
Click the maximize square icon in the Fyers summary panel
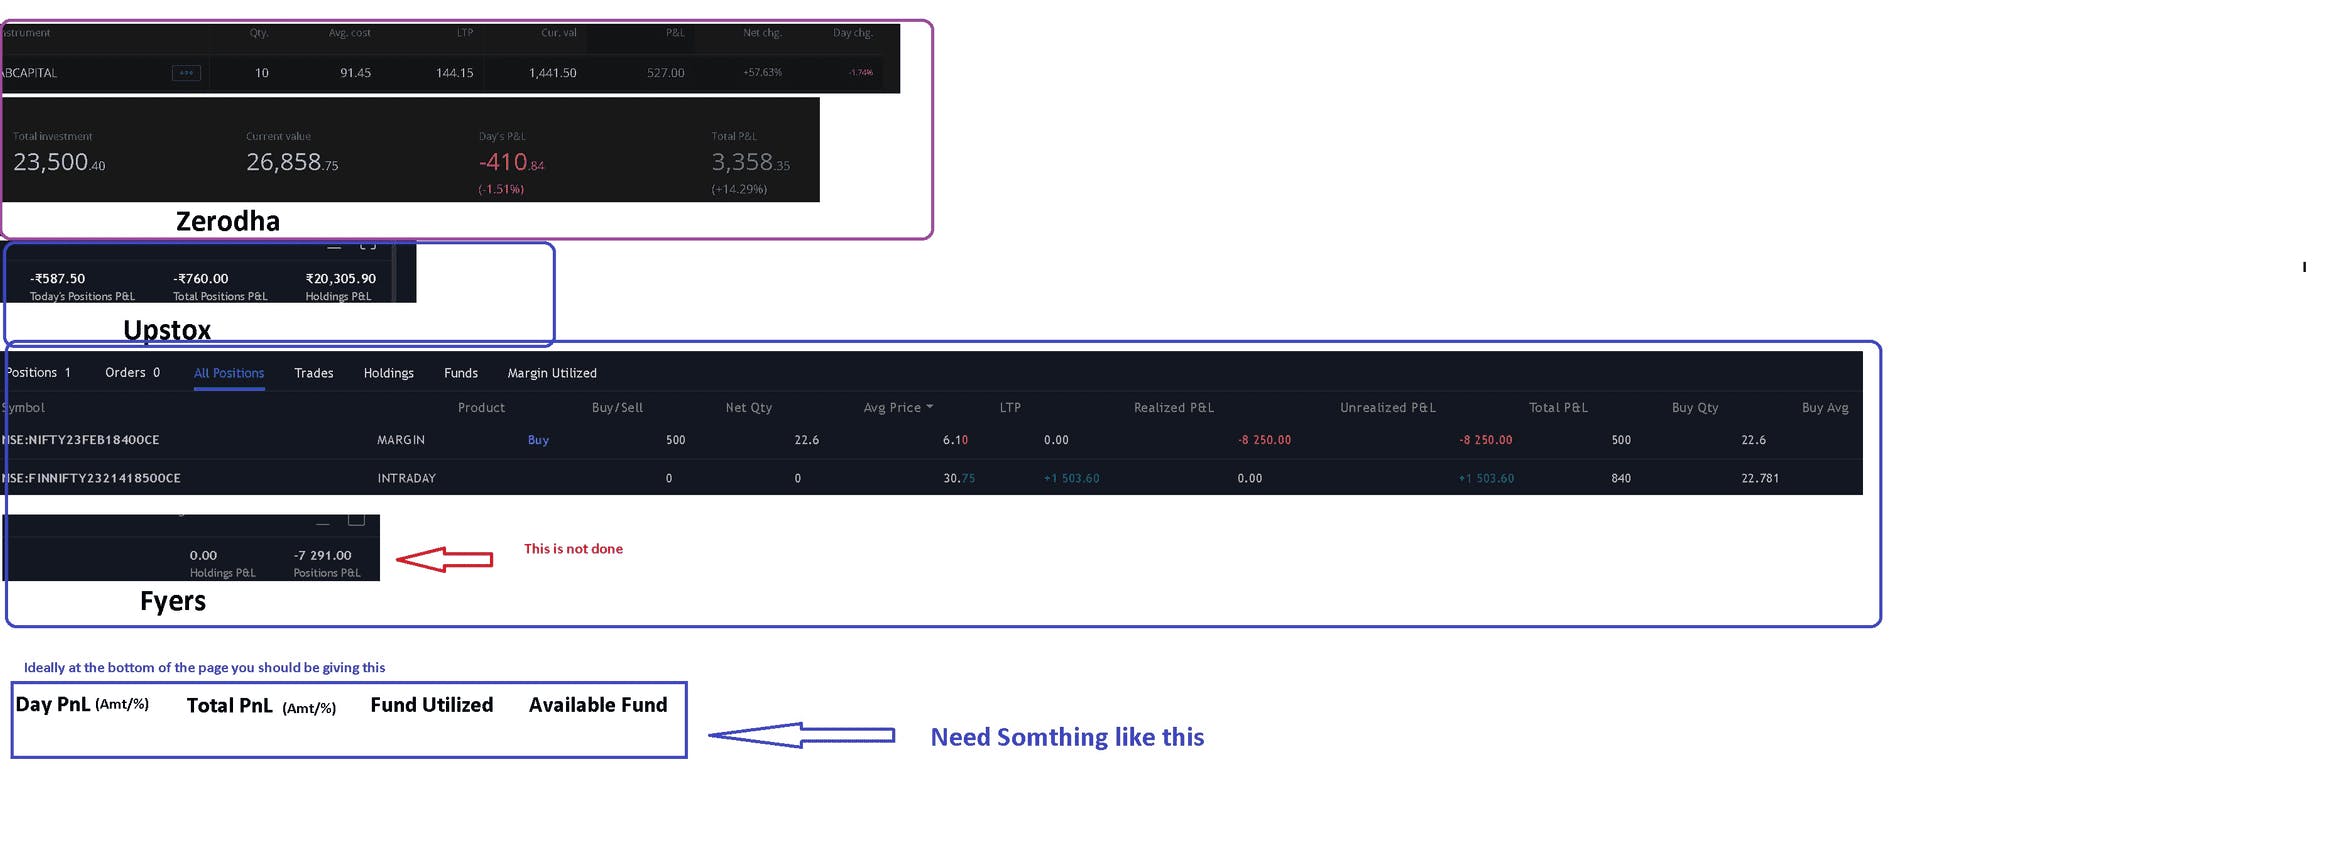[x=356, y=520]
